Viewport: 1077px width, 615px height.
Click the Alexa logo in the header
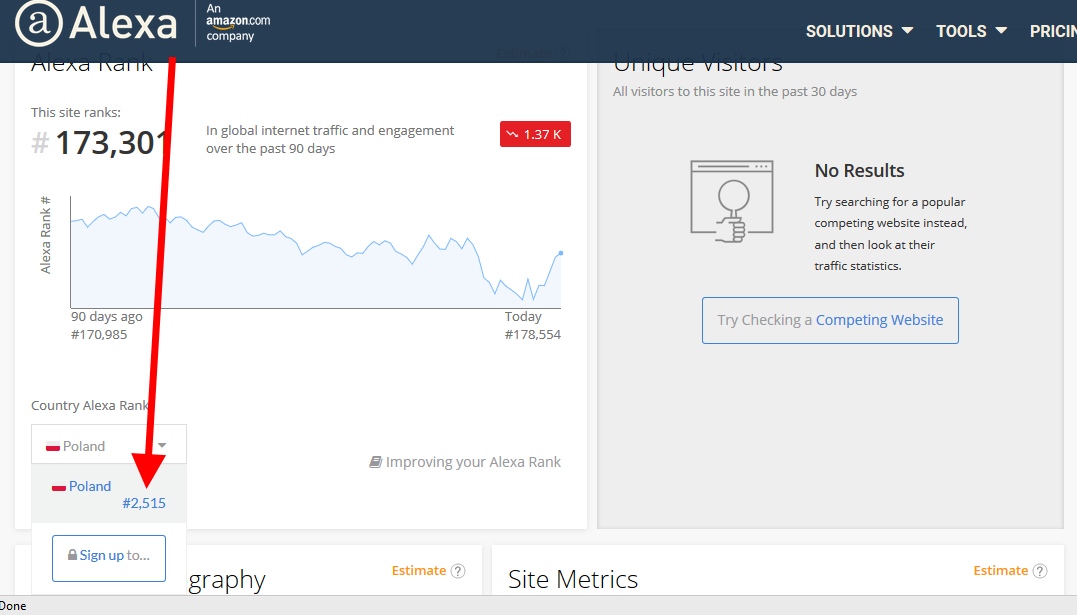click(x=96, y=23)
